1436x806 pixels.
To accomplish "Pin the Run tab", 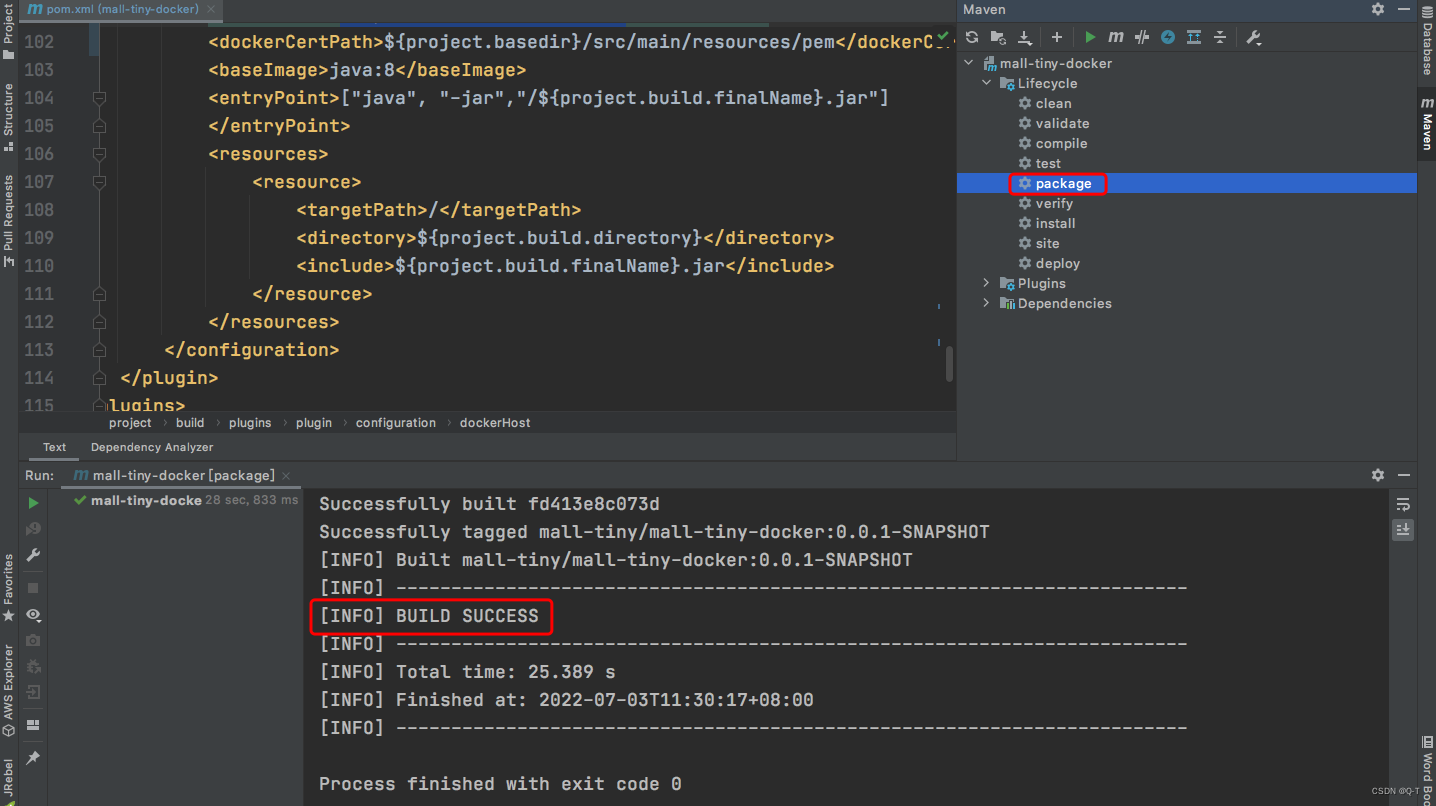I will pyautogui.click(x=33, y=758).
